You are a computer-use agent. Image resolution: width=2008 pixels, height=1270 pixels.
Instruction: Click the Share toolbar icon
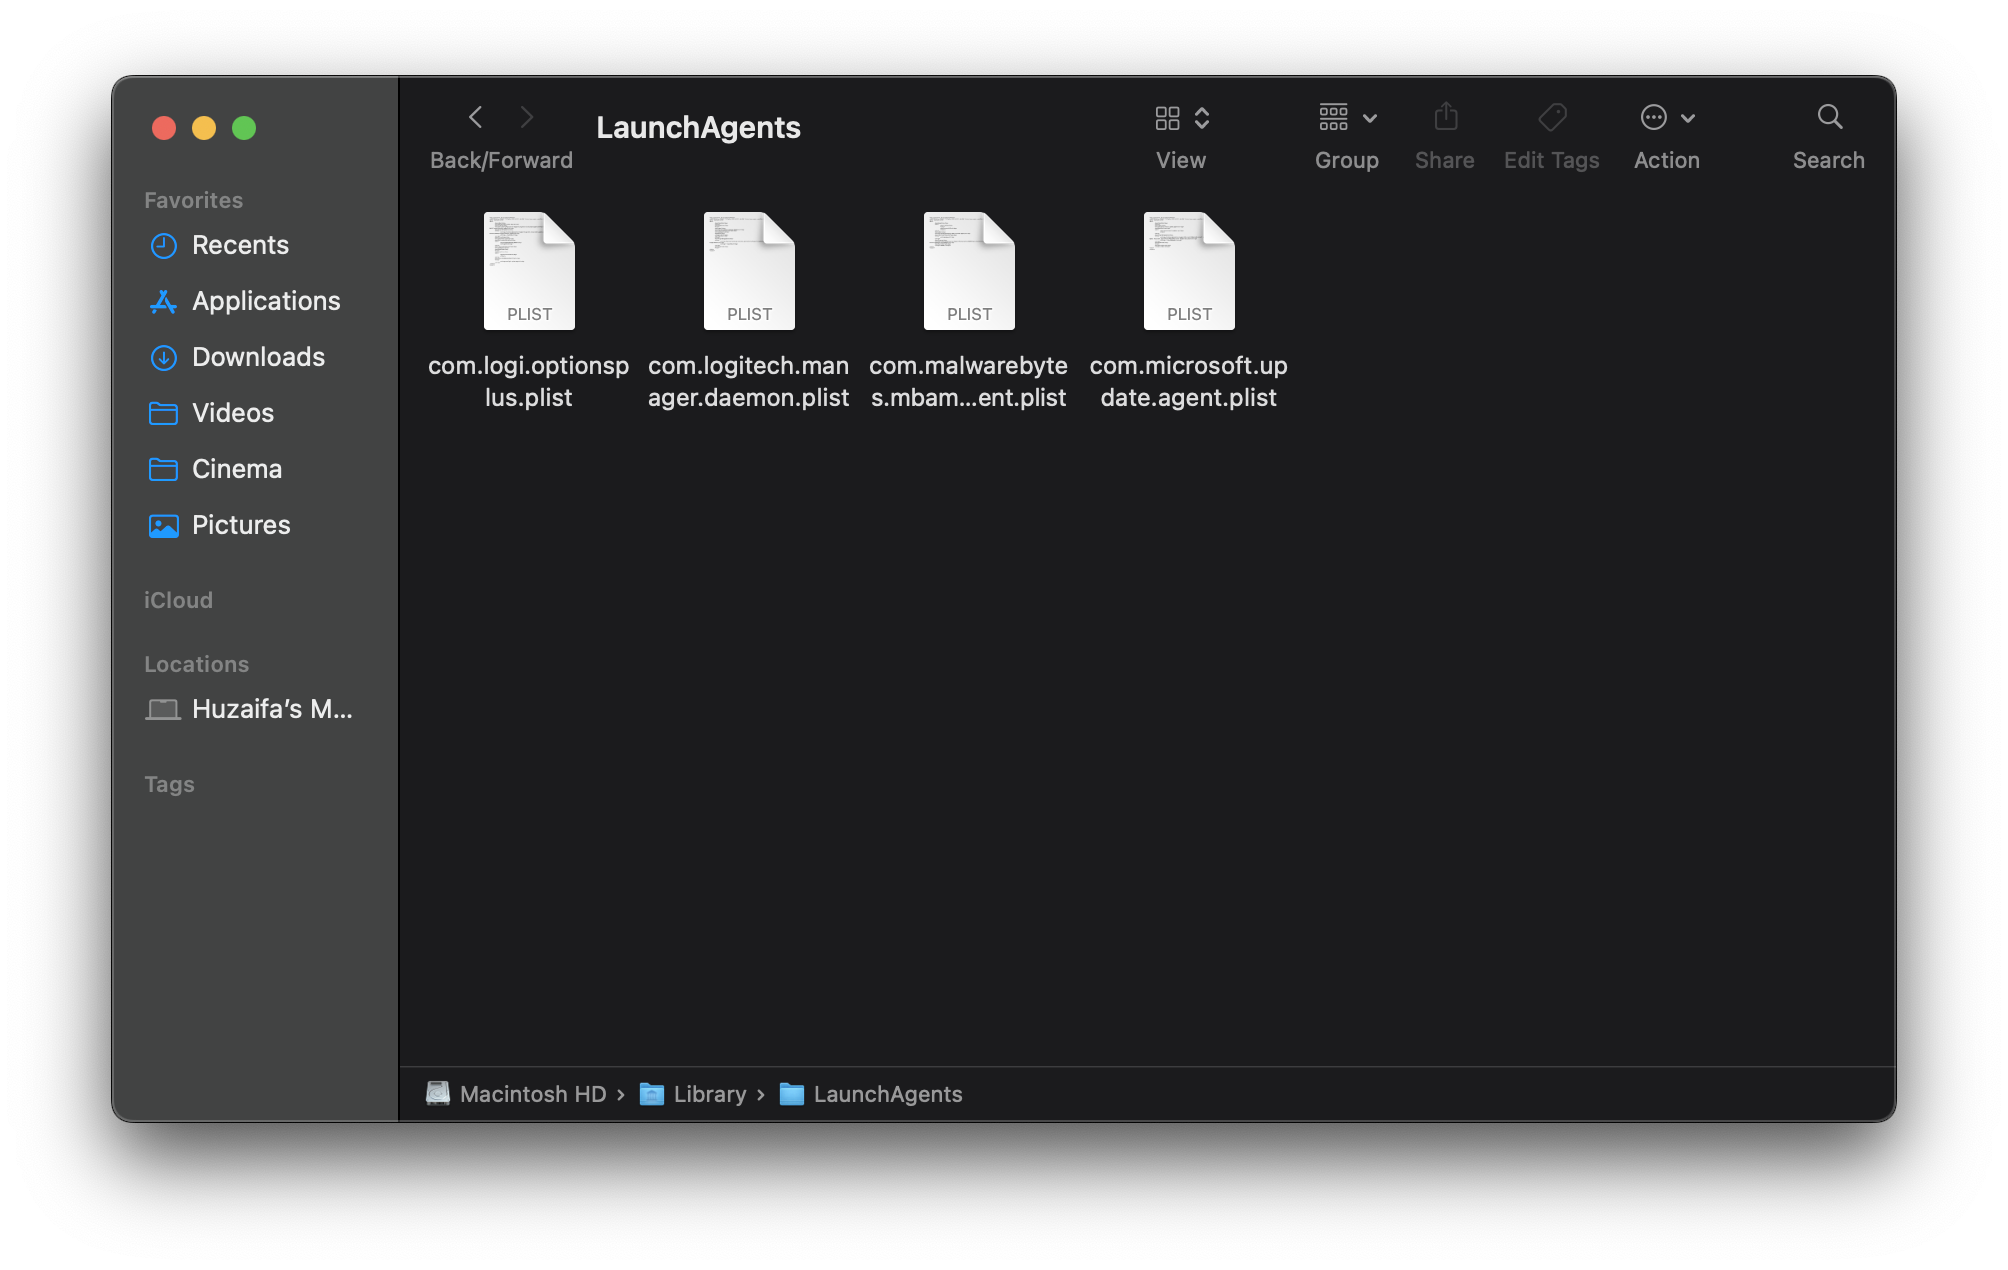[1445, 118]
